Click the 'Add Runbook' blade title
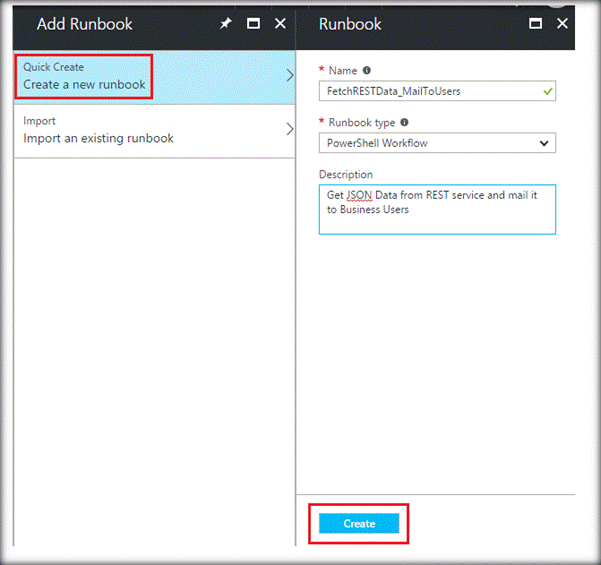Screen dimensions: 601x565 [84, 24]
